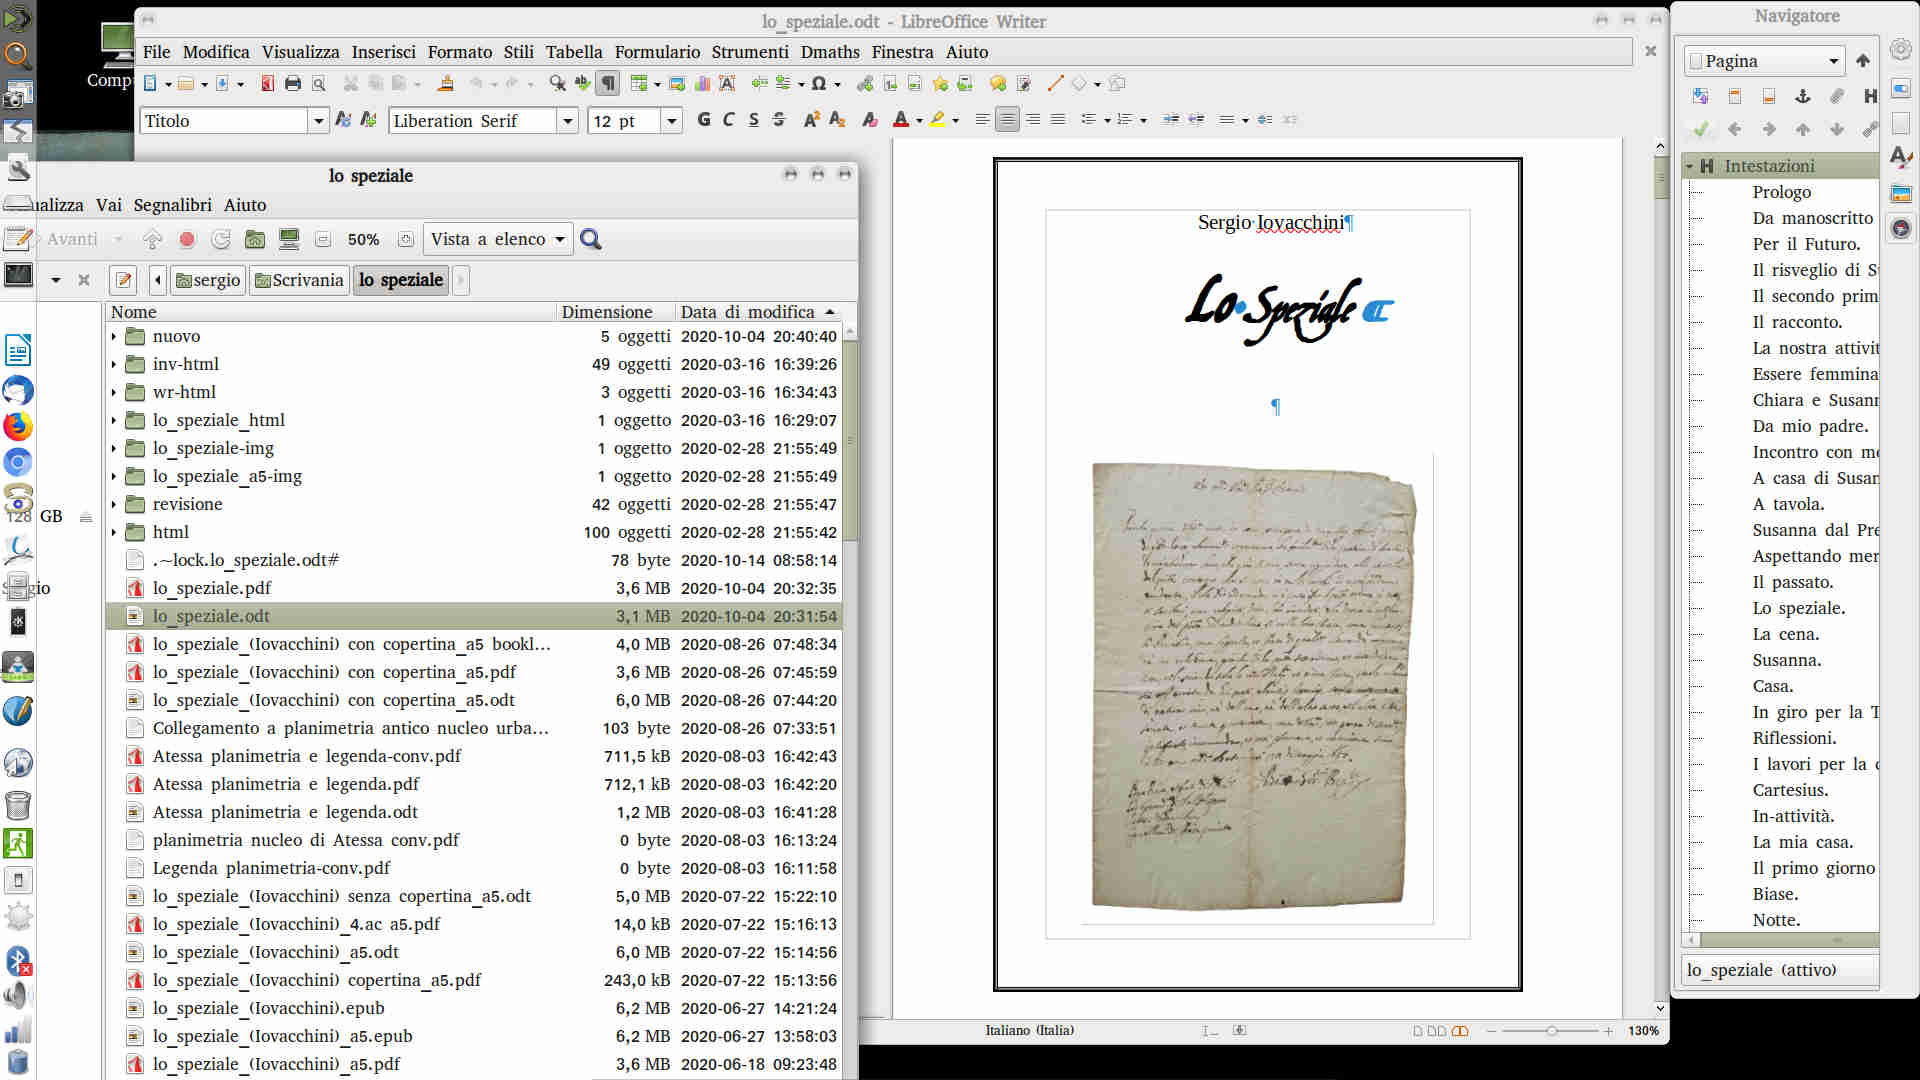Toggle Navigator header jump icon

1735,96
